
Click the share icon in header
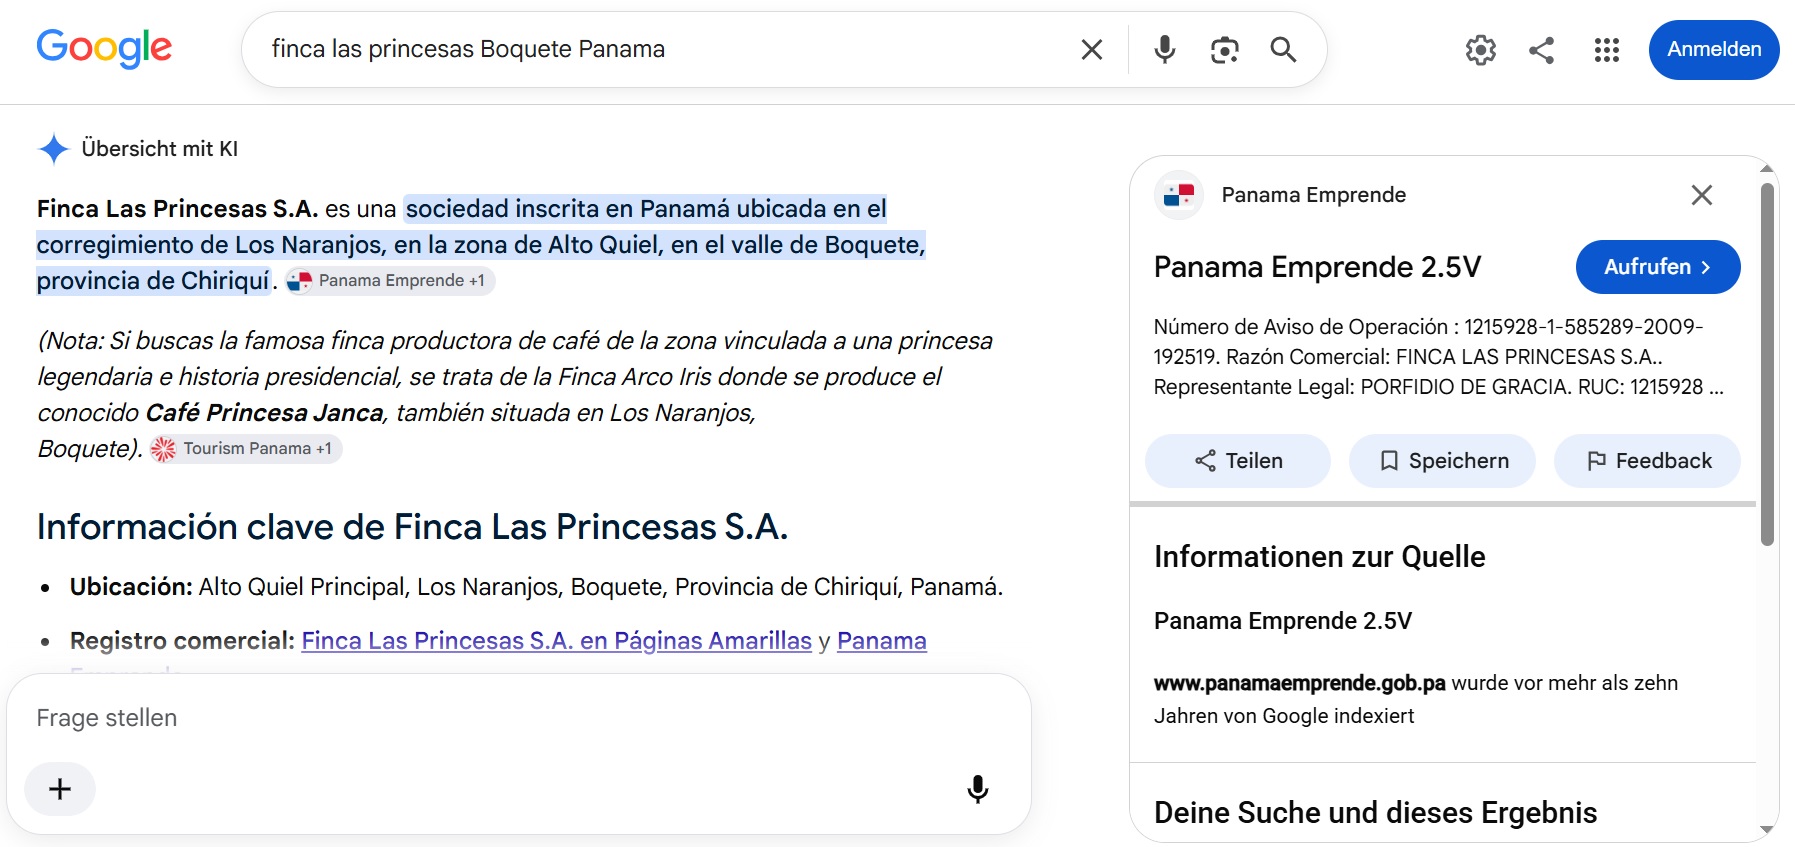1541,49
